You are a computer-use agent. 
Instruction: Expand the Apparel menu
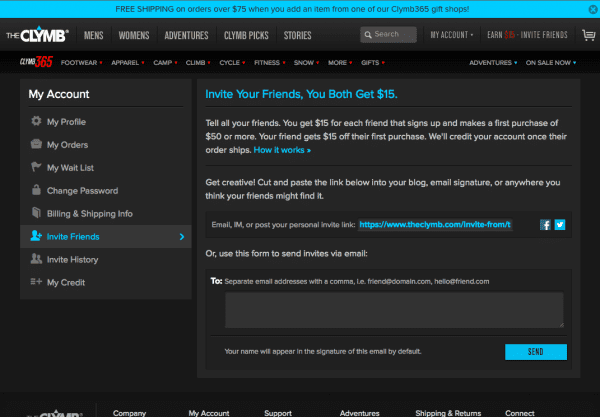click(x=128, y=62)
